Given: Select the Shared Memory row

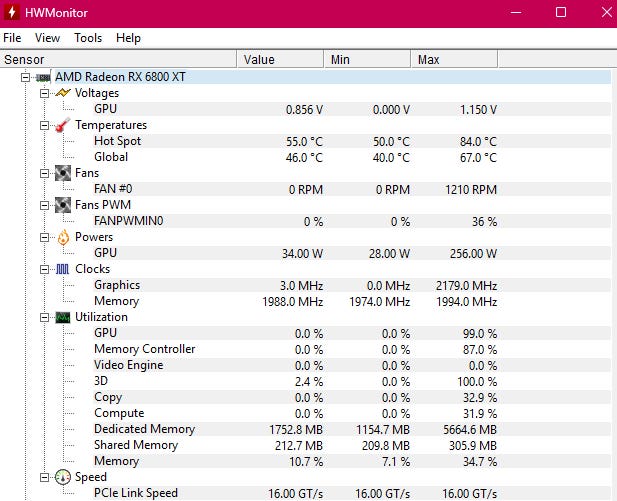Looking at the screenshot, I should click(352, 445).
